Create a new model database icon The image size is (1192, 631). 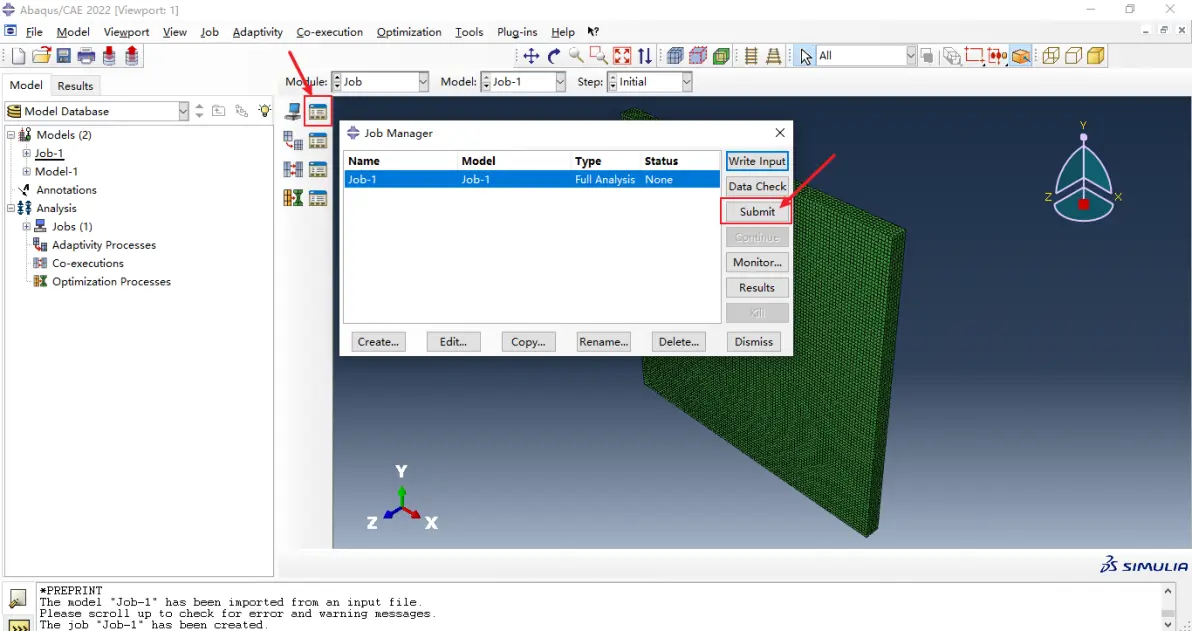tap(18, 55)
